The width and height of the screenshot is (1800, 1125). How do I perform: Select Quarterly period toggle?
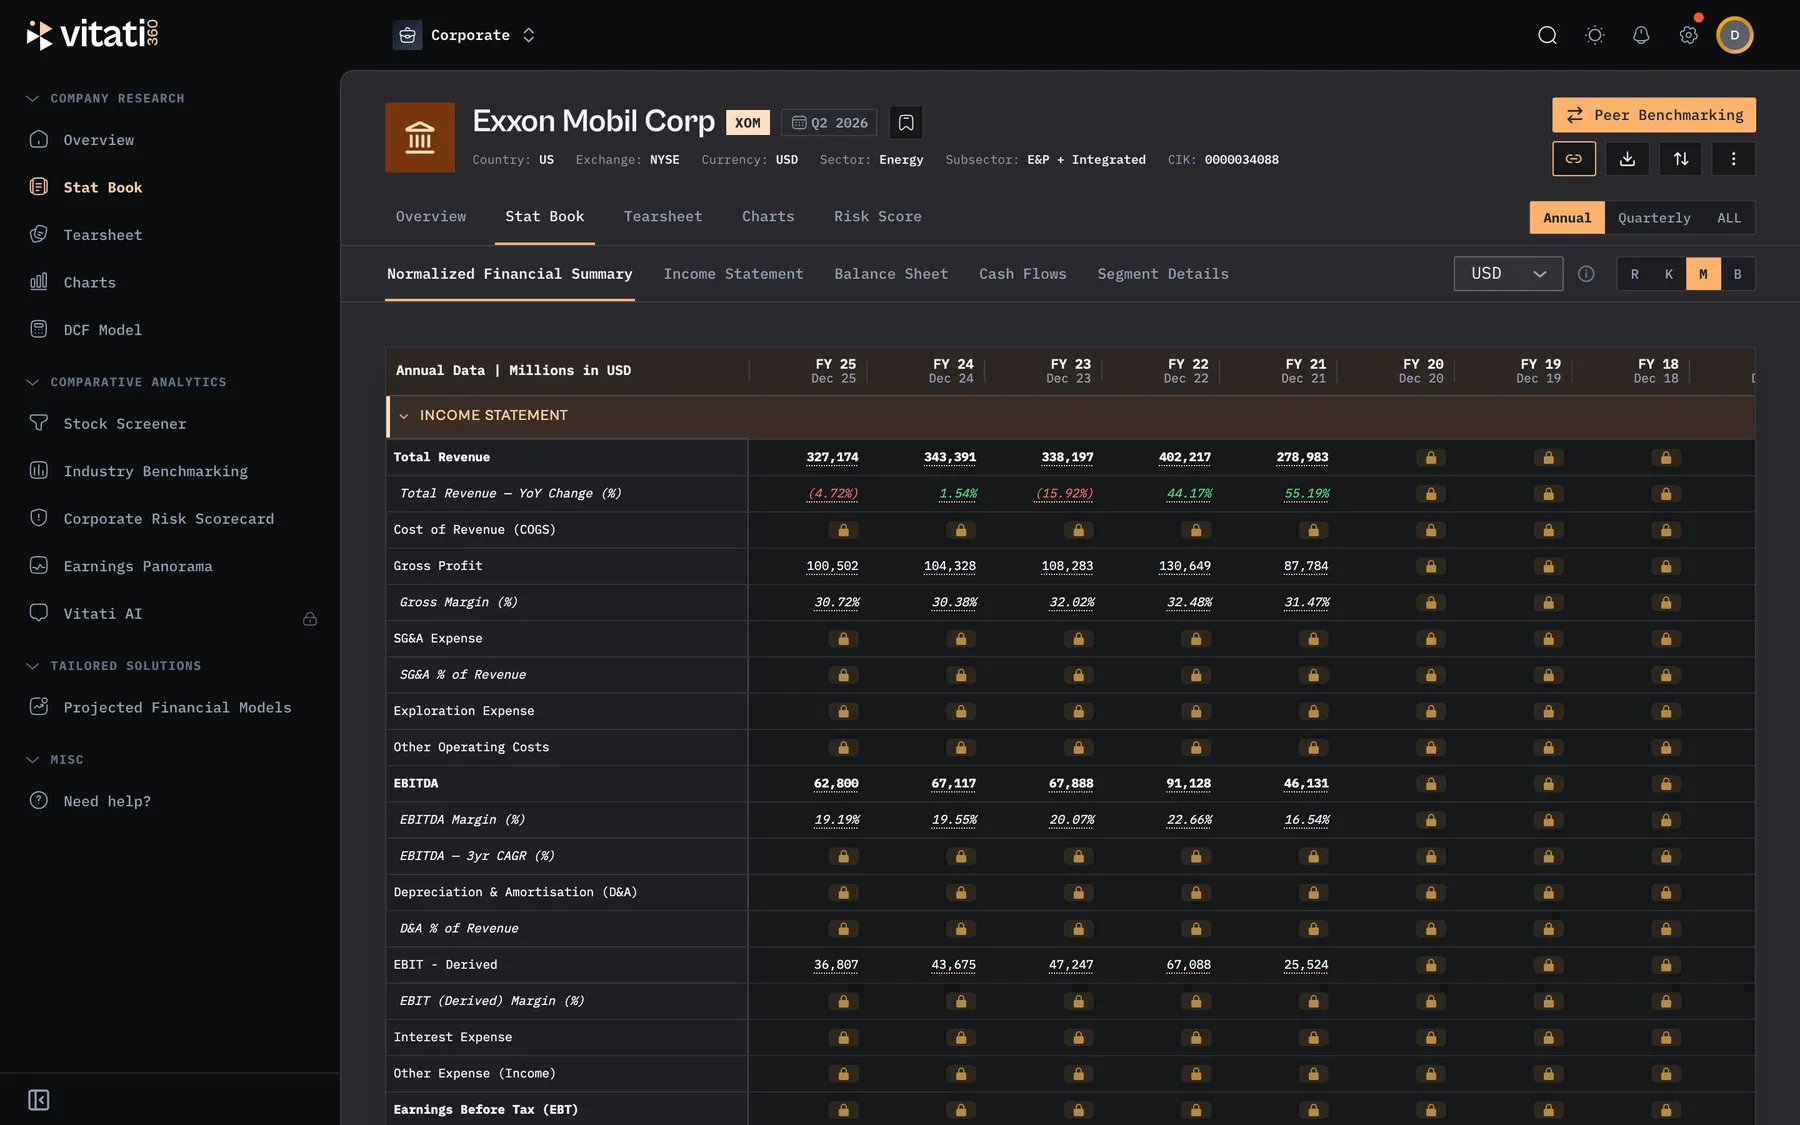1654,218
